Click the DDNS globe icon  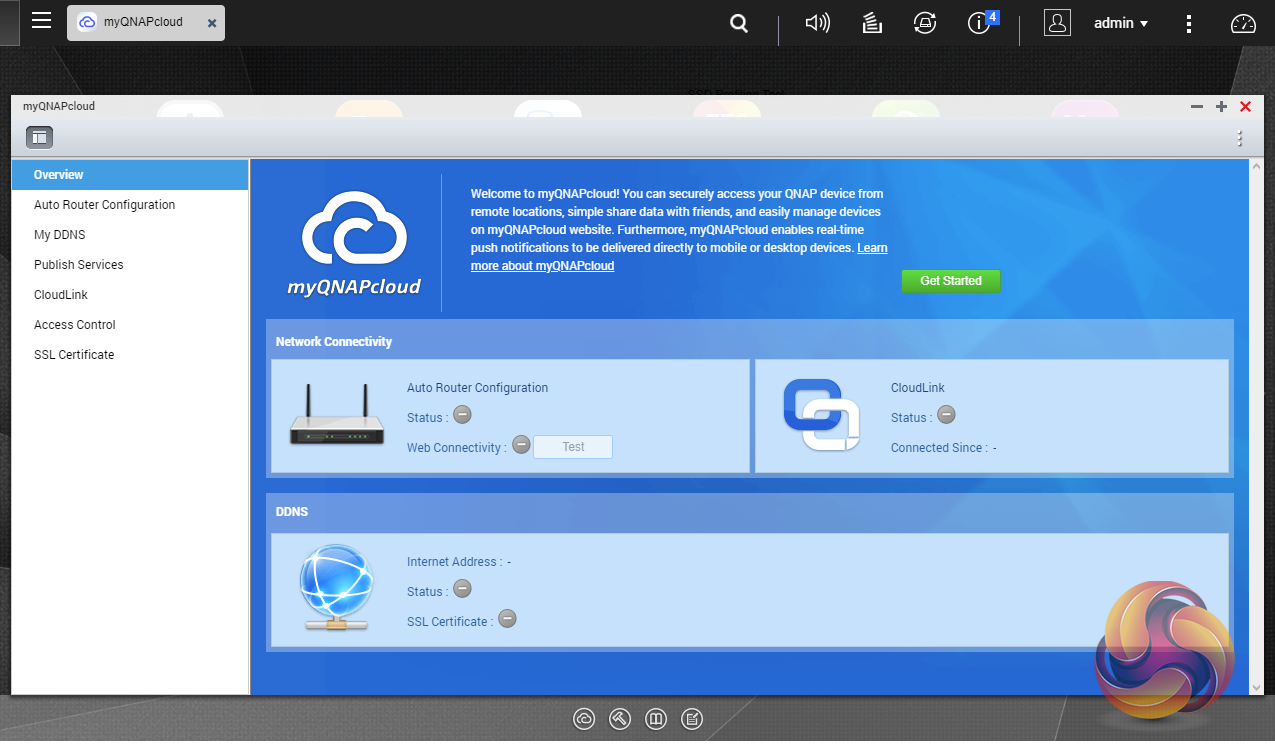[336, 587]
